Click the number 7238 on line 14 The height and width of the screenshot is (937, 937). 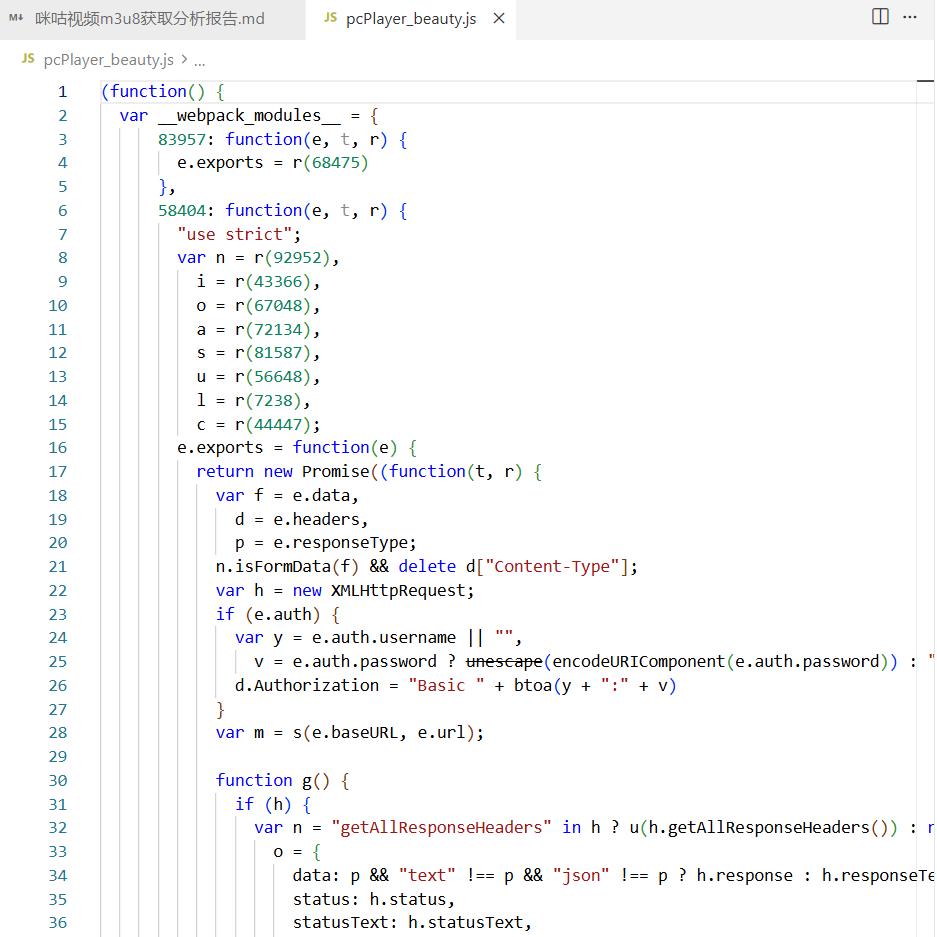(274, 400)
